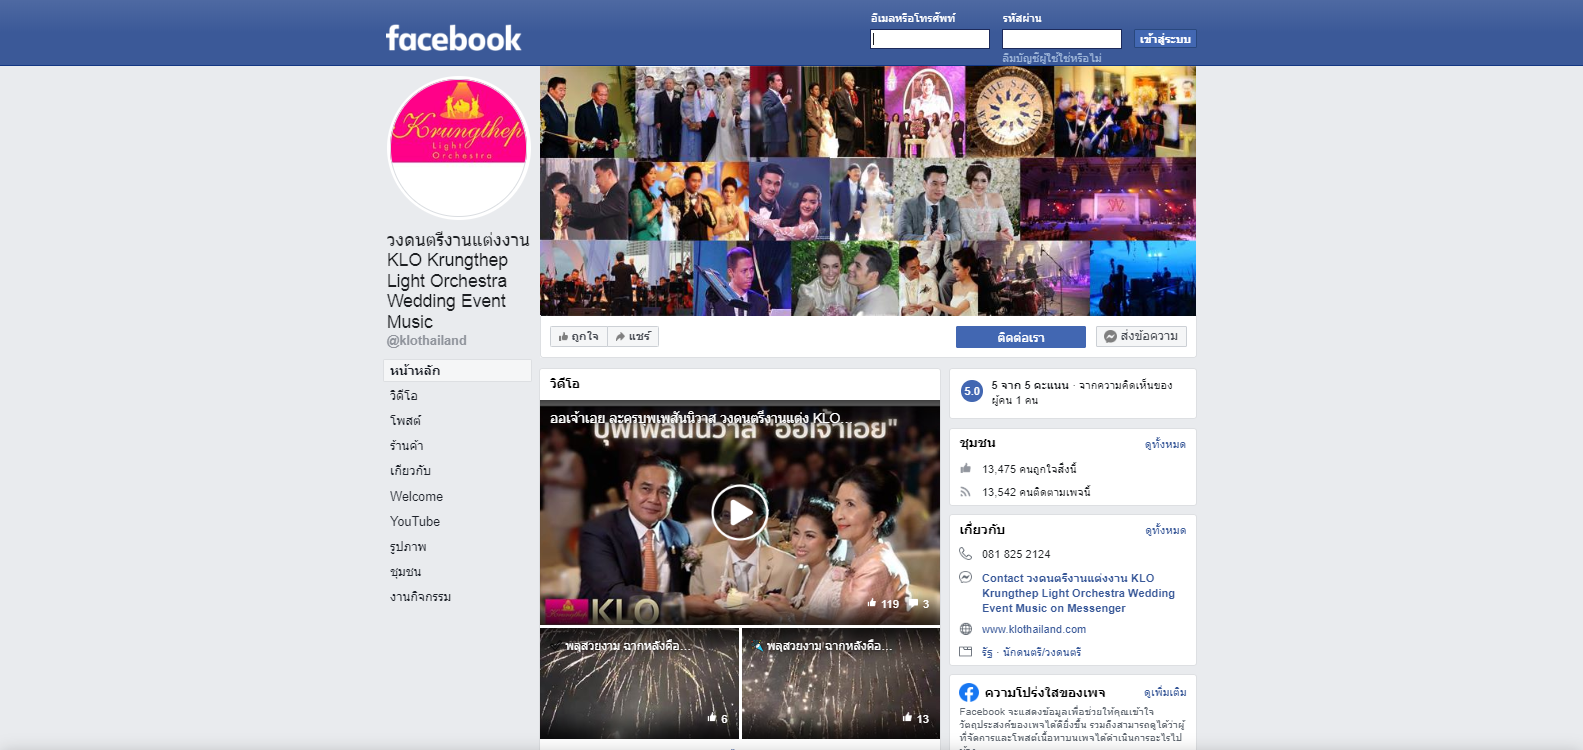Click the page name KLO Krungthep Light Orchestra
Viewport: 1583px width, 750px height.
click(458, 281)
